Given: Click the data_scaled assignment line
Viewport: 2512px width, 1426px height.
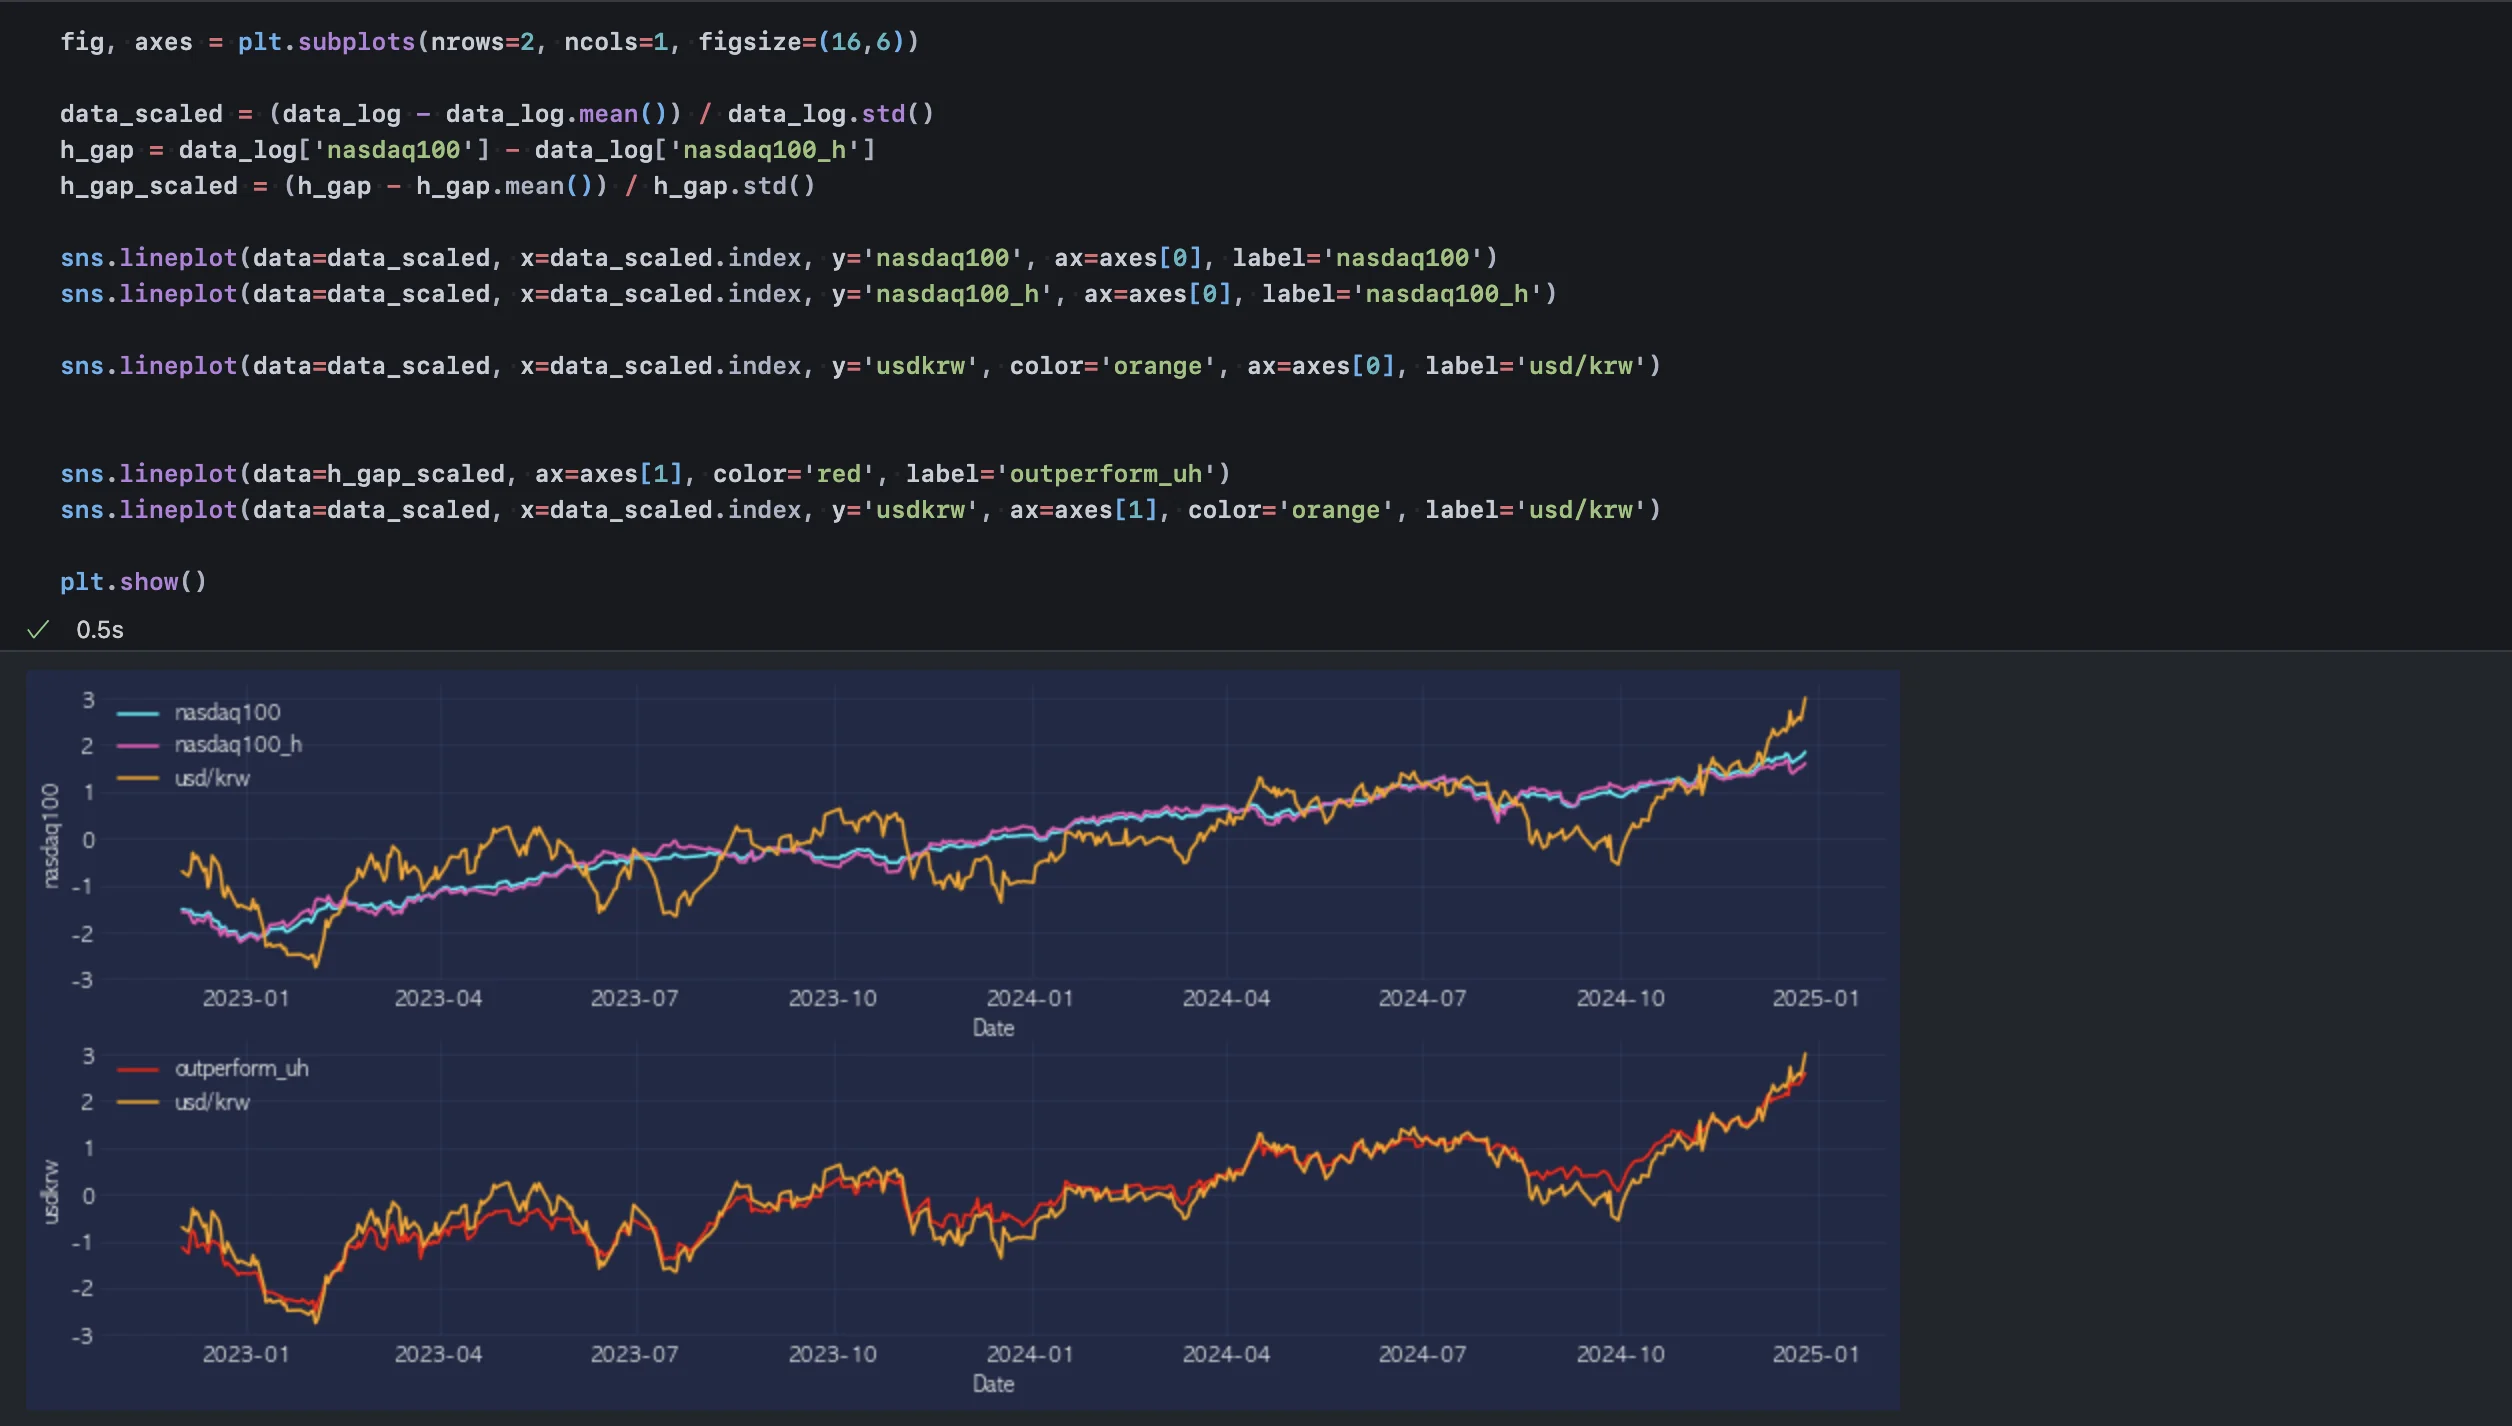Looking at the screenshot, I should click(x=496, y=114).
